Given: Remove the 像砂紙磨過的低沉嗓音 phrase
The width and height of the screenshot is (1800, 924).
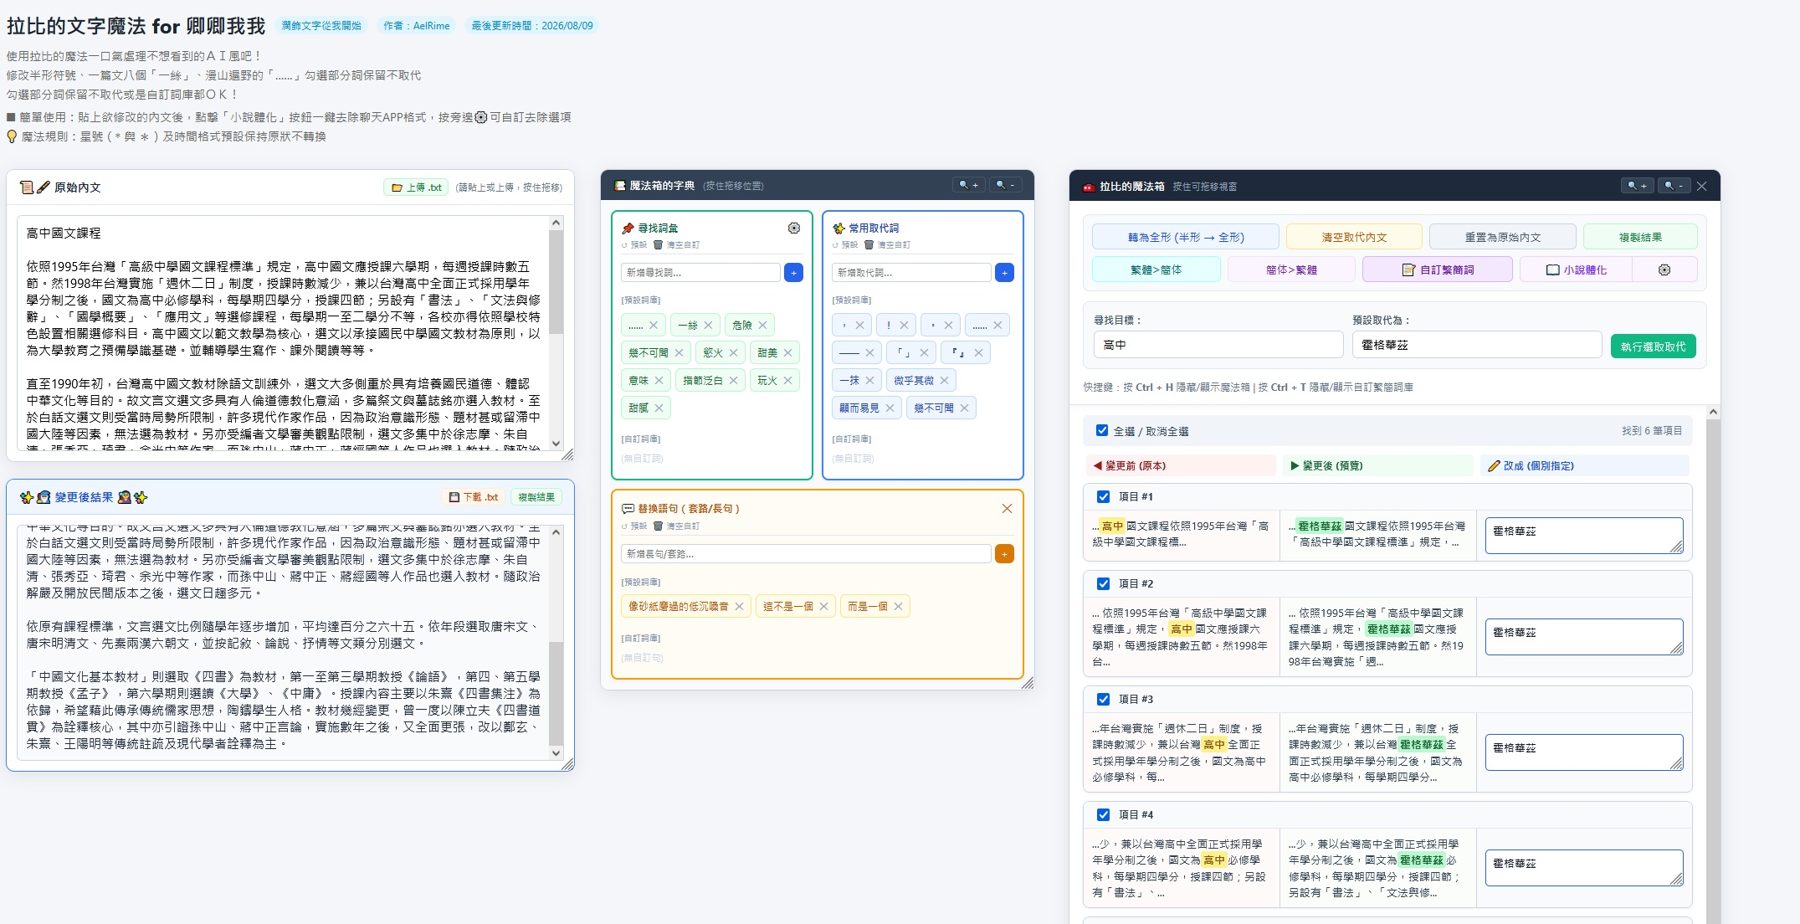Looking at the screenshot, I should point(739,606).
